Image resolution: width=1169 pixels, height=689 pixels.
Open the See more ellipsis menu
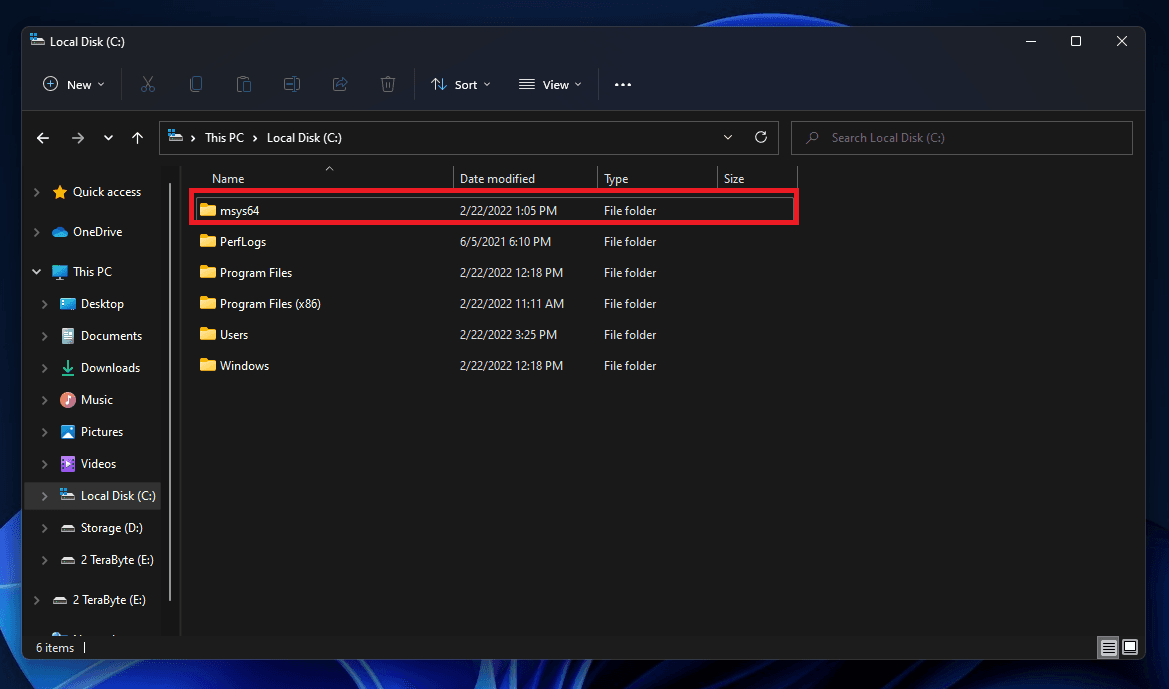tap(623, 84)
